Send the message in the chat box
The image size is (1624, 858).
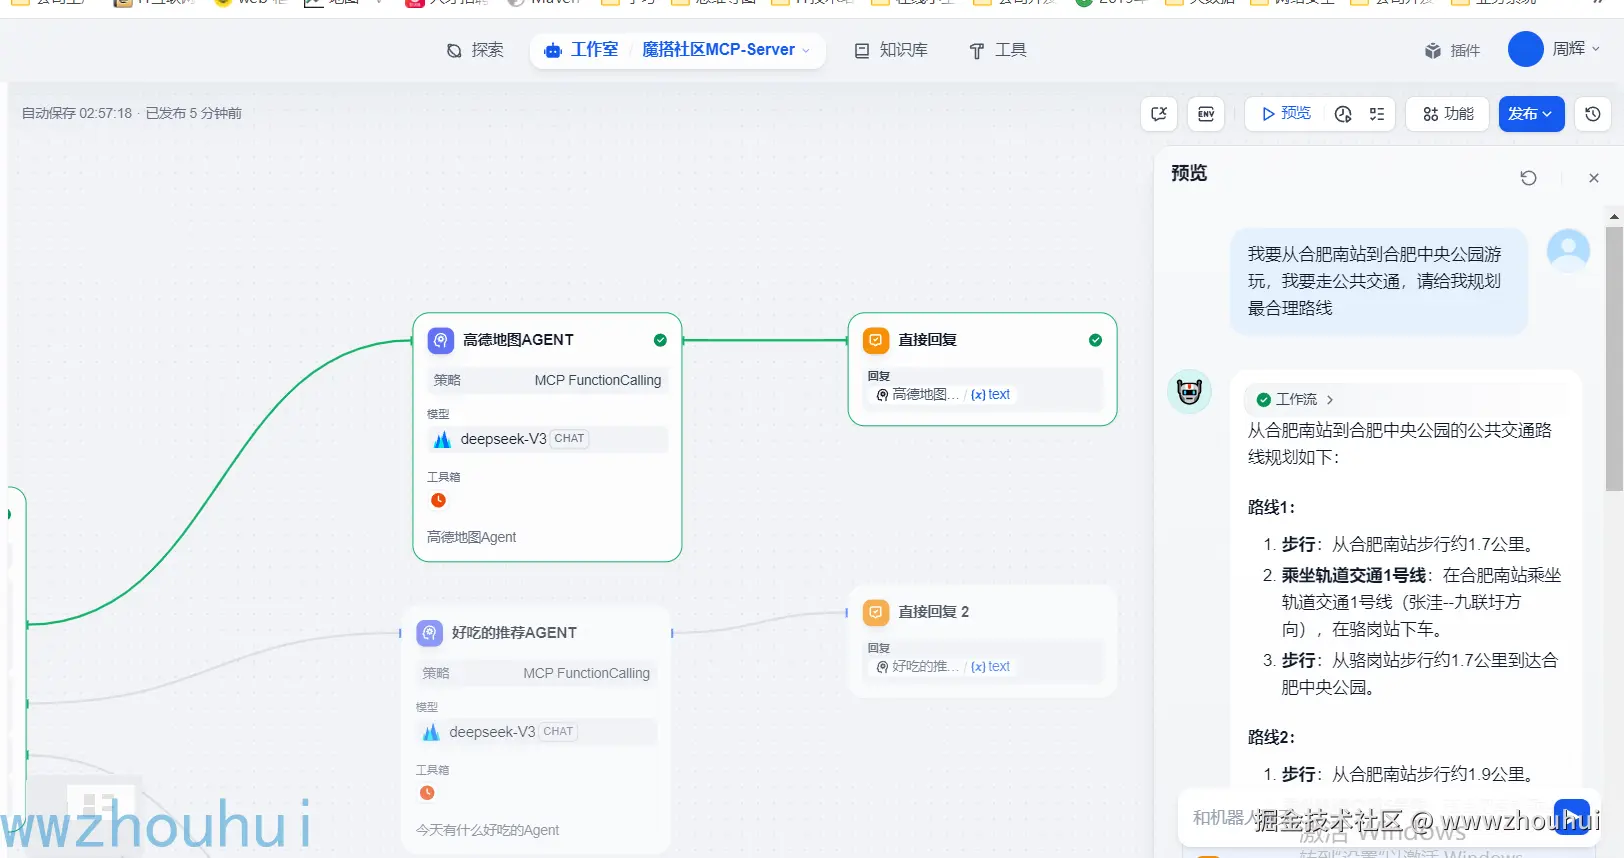pos(1571,817)
